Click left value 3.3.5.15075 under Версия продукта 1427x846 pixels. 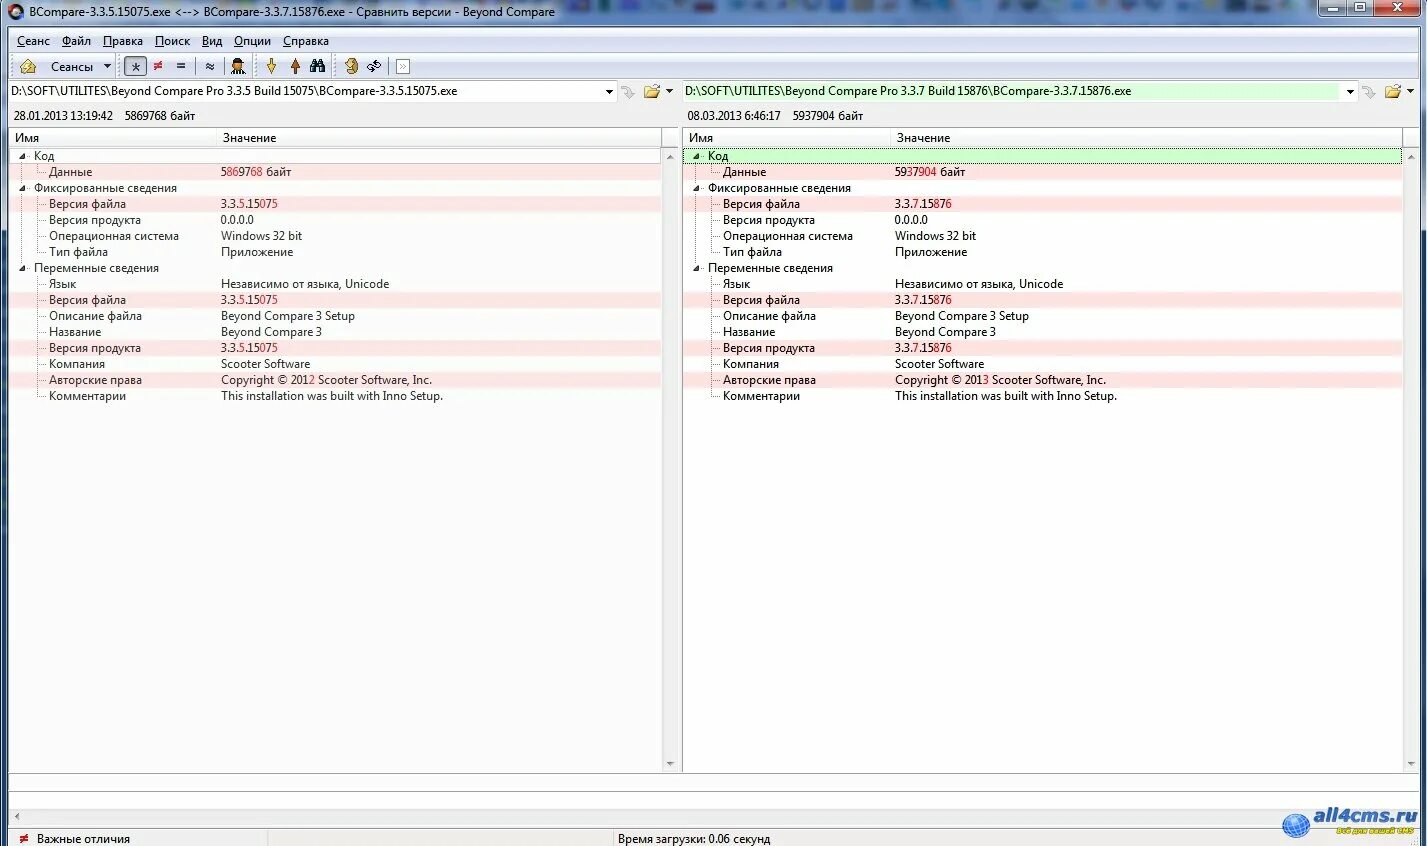pos(249,348)
